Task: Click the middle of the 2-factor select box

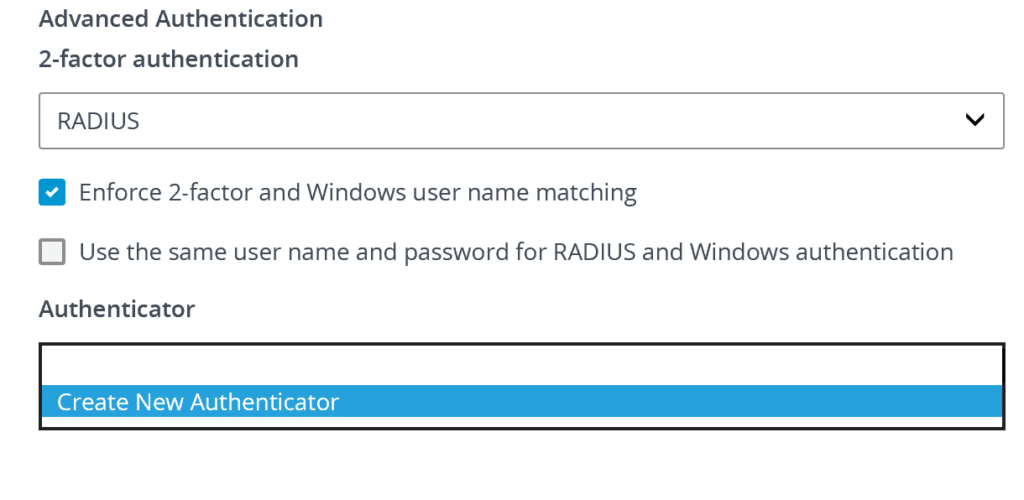Action: (520, 121)
